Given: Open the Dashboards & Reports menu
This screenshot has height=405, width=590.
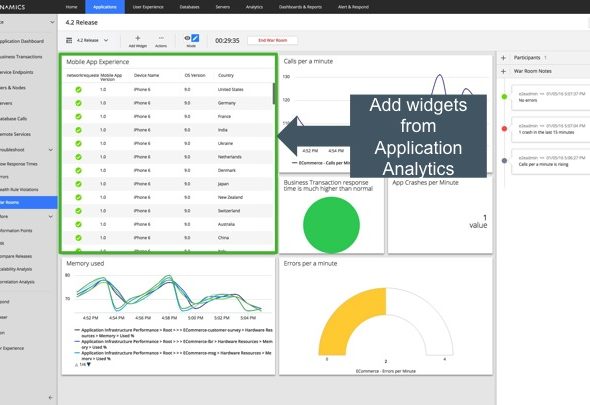Looking at the screenshot, I should coord(300,7).
